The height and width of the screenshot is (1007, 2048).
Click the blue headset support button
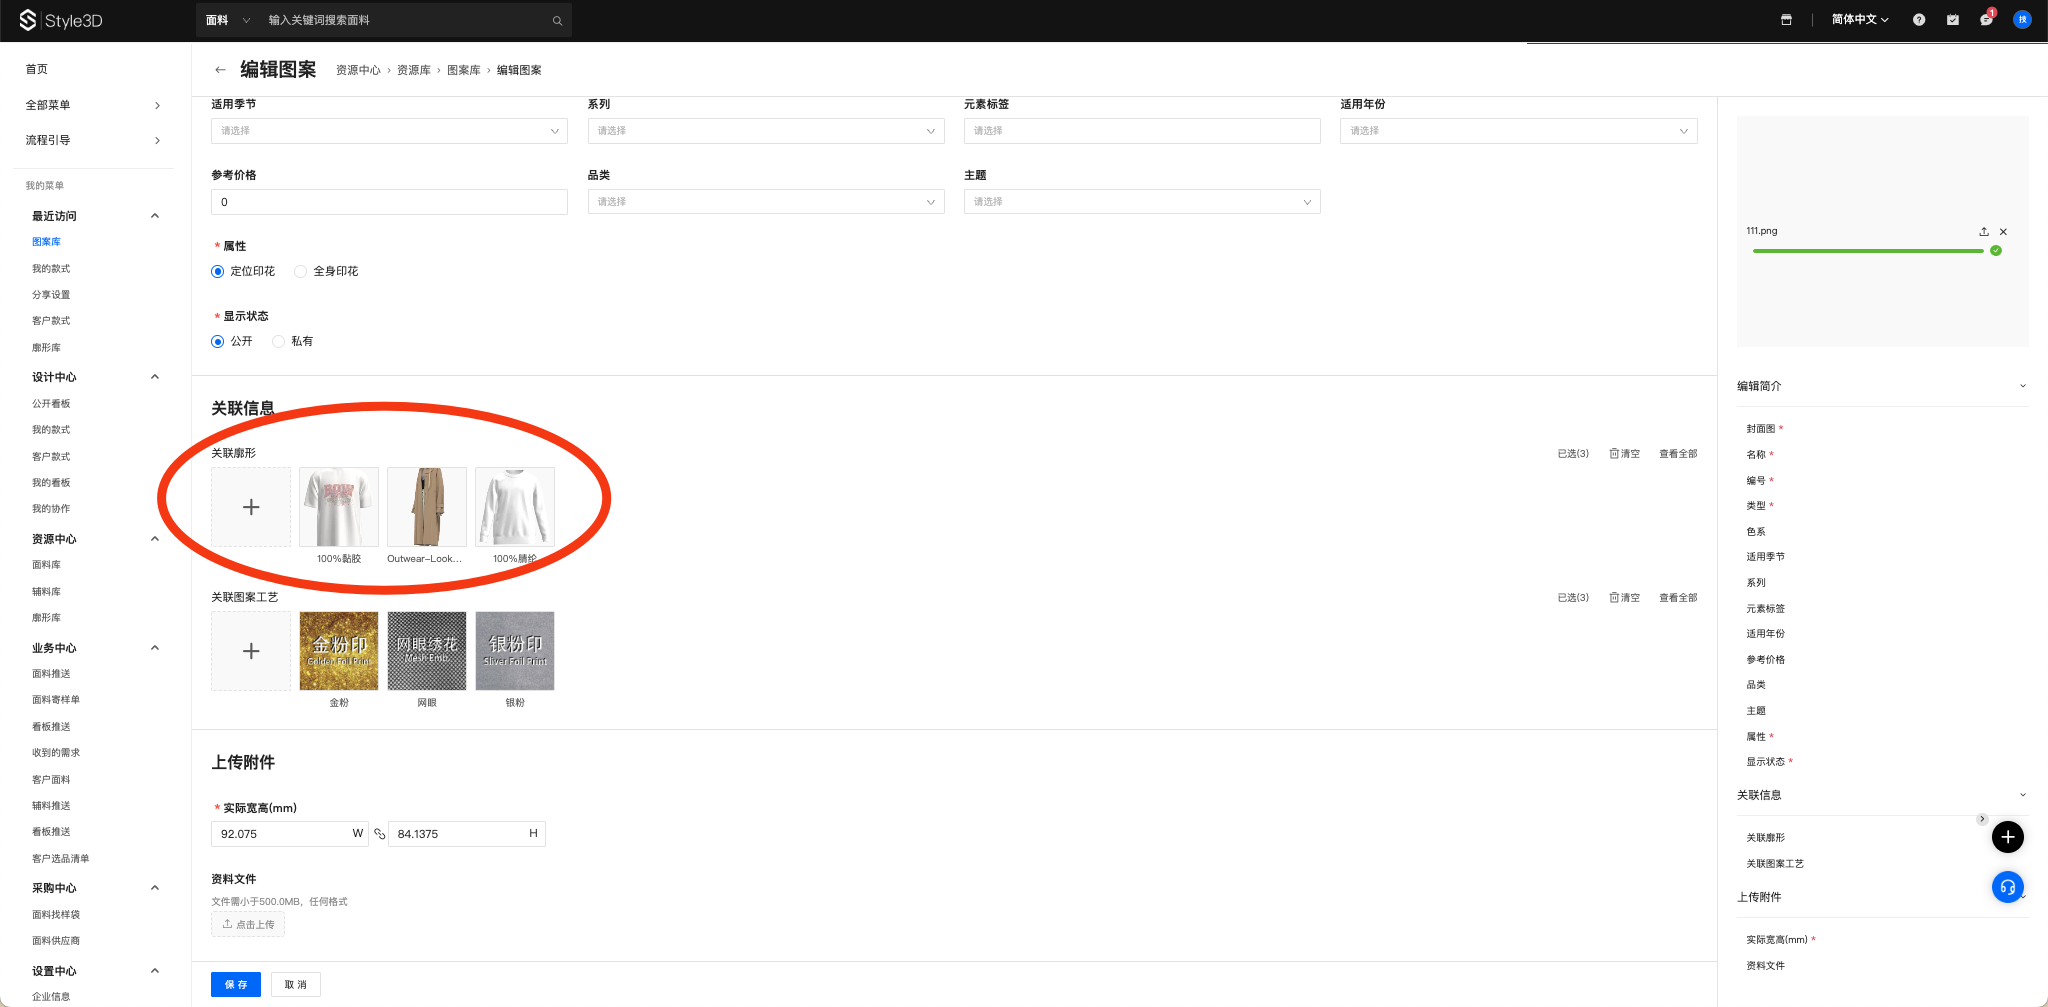(2007, 887)
